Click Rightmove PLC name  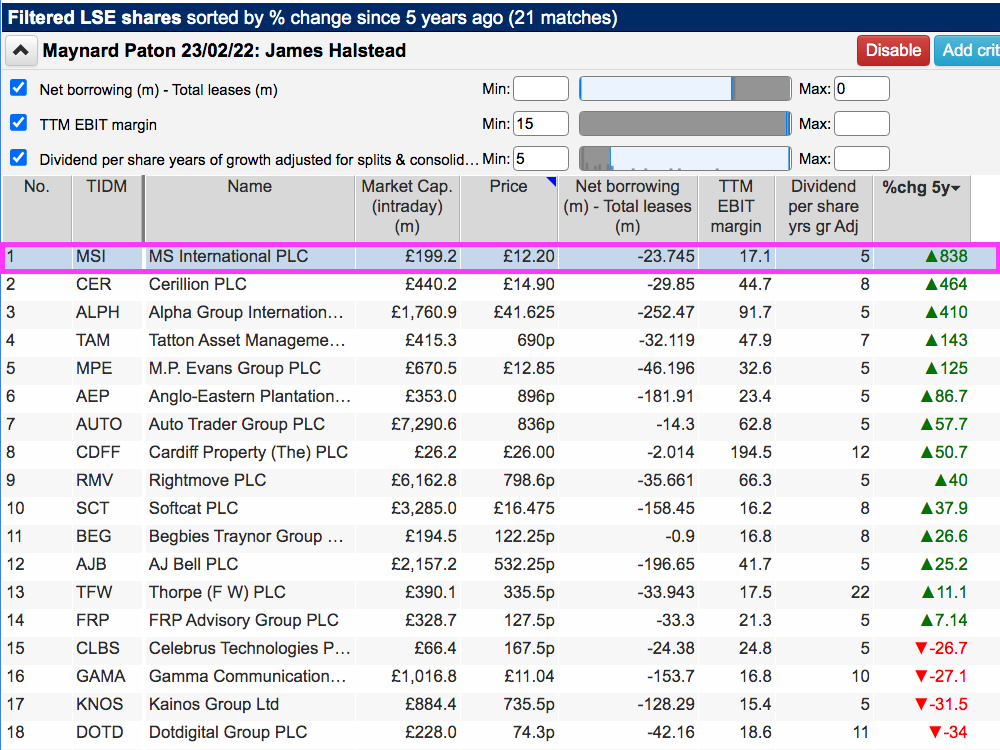(x=207, y=481)
